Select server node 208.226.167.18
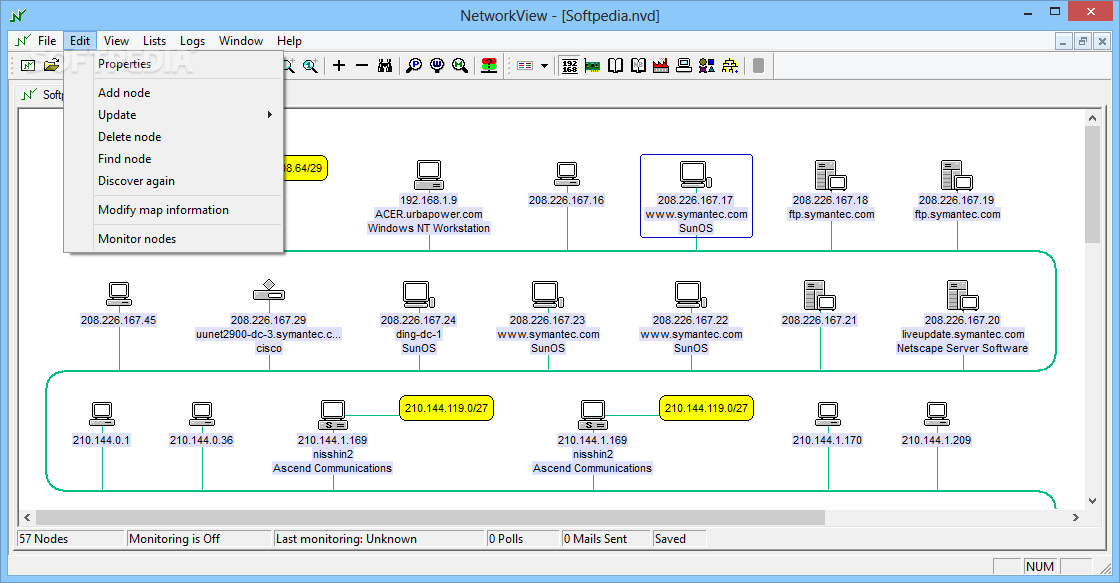The height and width of the screenshot is (583, 1120). coord(831,175)
